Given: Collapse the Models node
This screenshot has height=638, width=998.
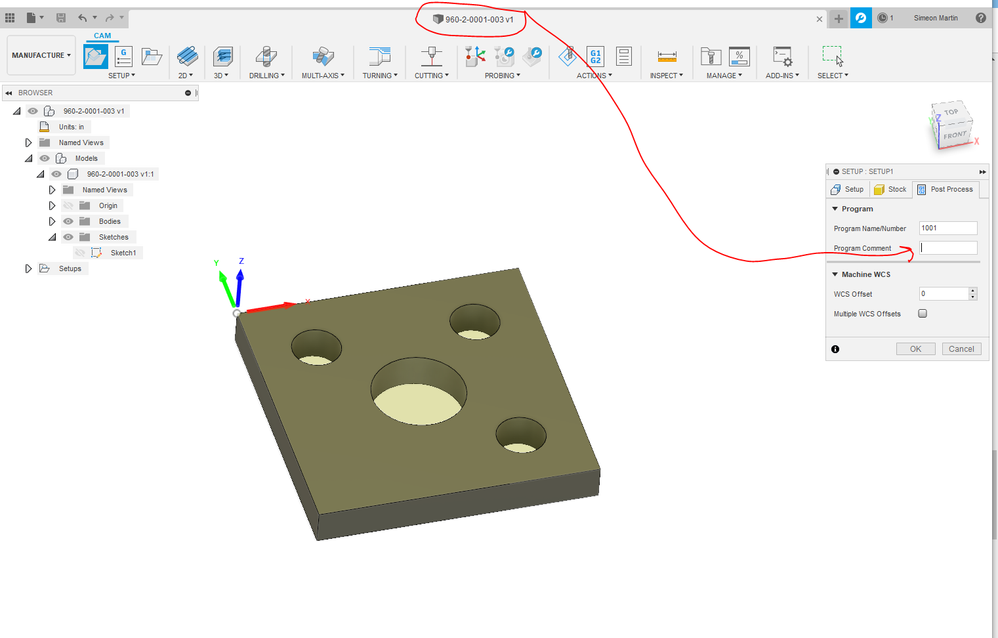Looking at the screenshot, I should click(x=29, y=159).
